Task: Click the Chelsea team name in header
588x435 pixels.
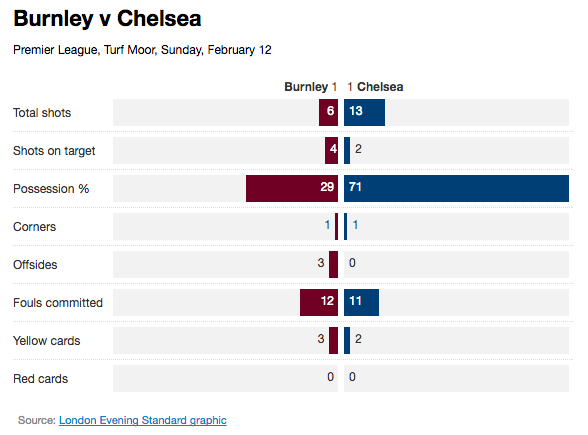Action: tap(380, 87)
